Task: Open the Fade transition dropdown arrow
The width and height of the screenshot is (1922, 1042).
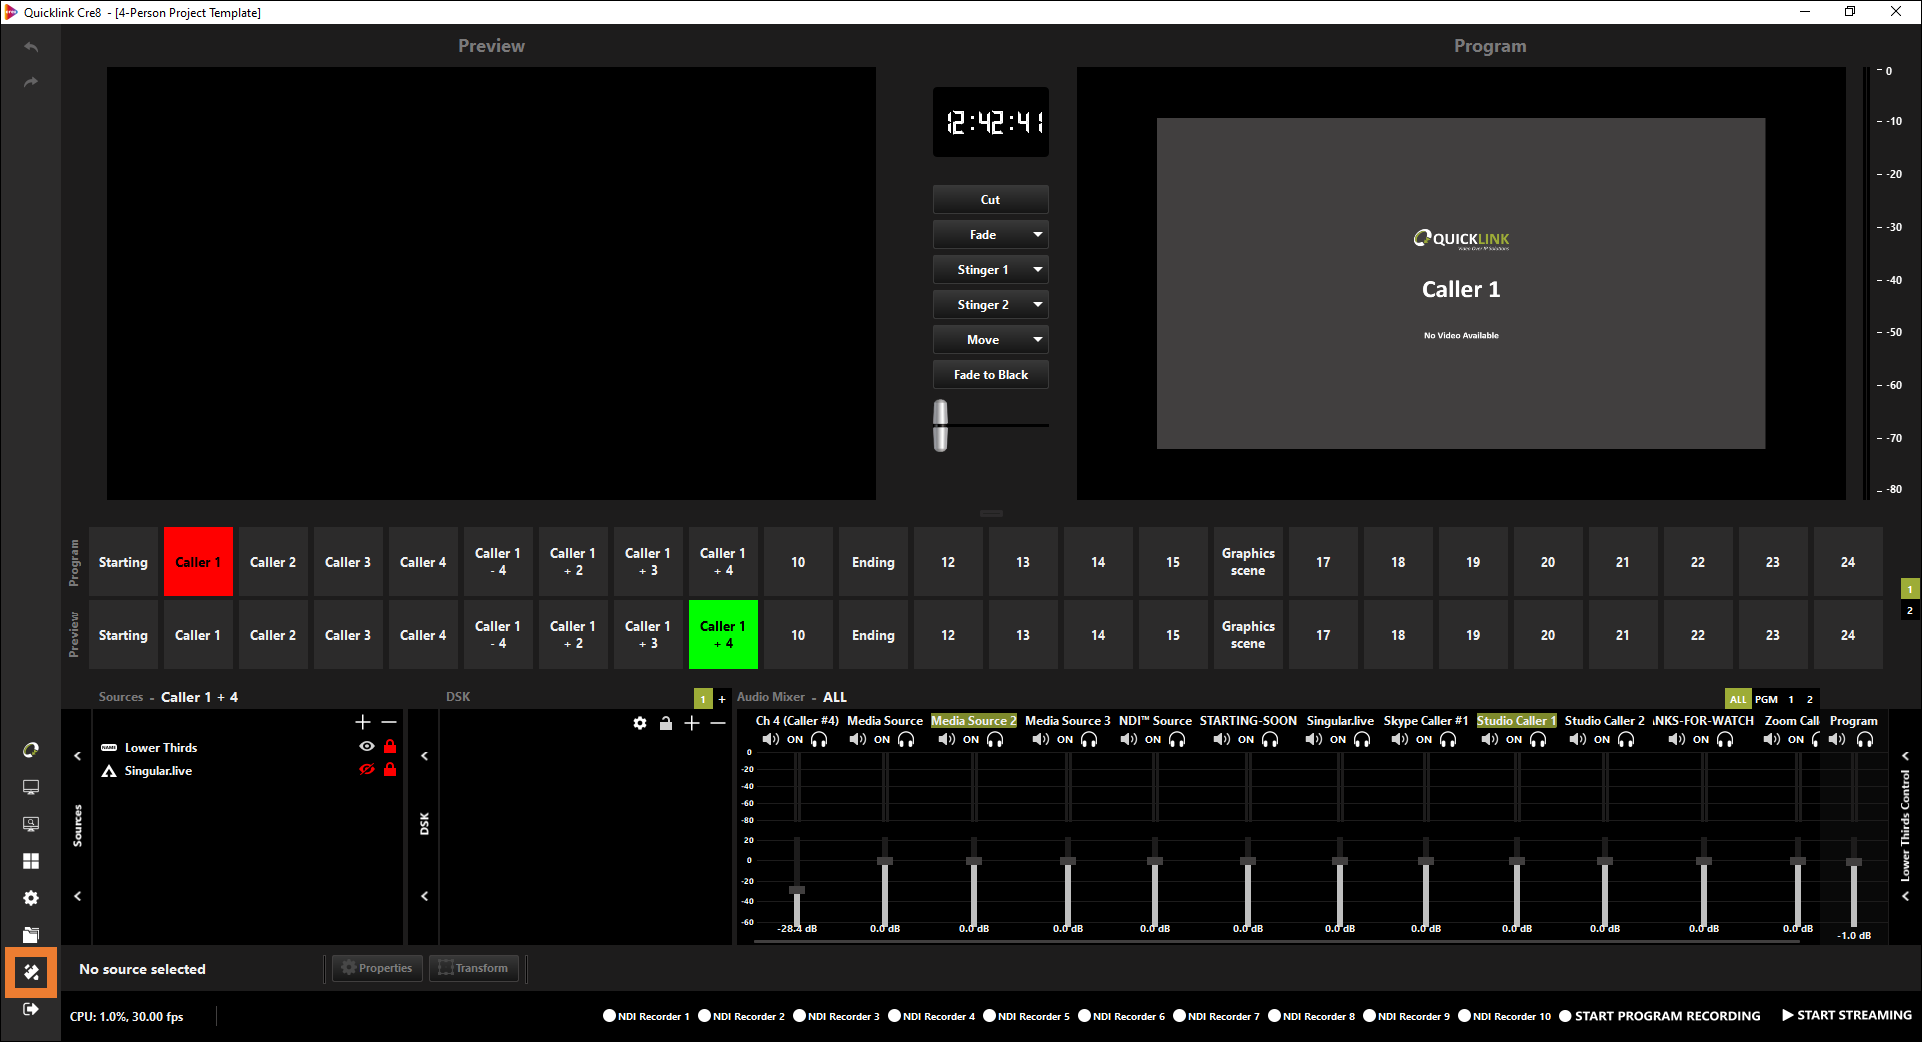Action: [1038, 235]
